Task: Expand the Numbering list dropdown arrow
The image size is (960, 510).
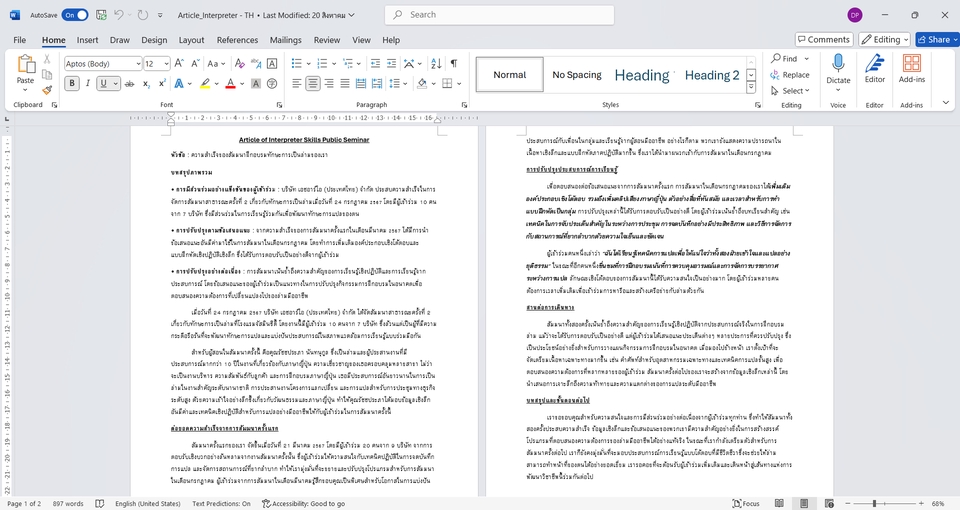Action: click(333, 64)
